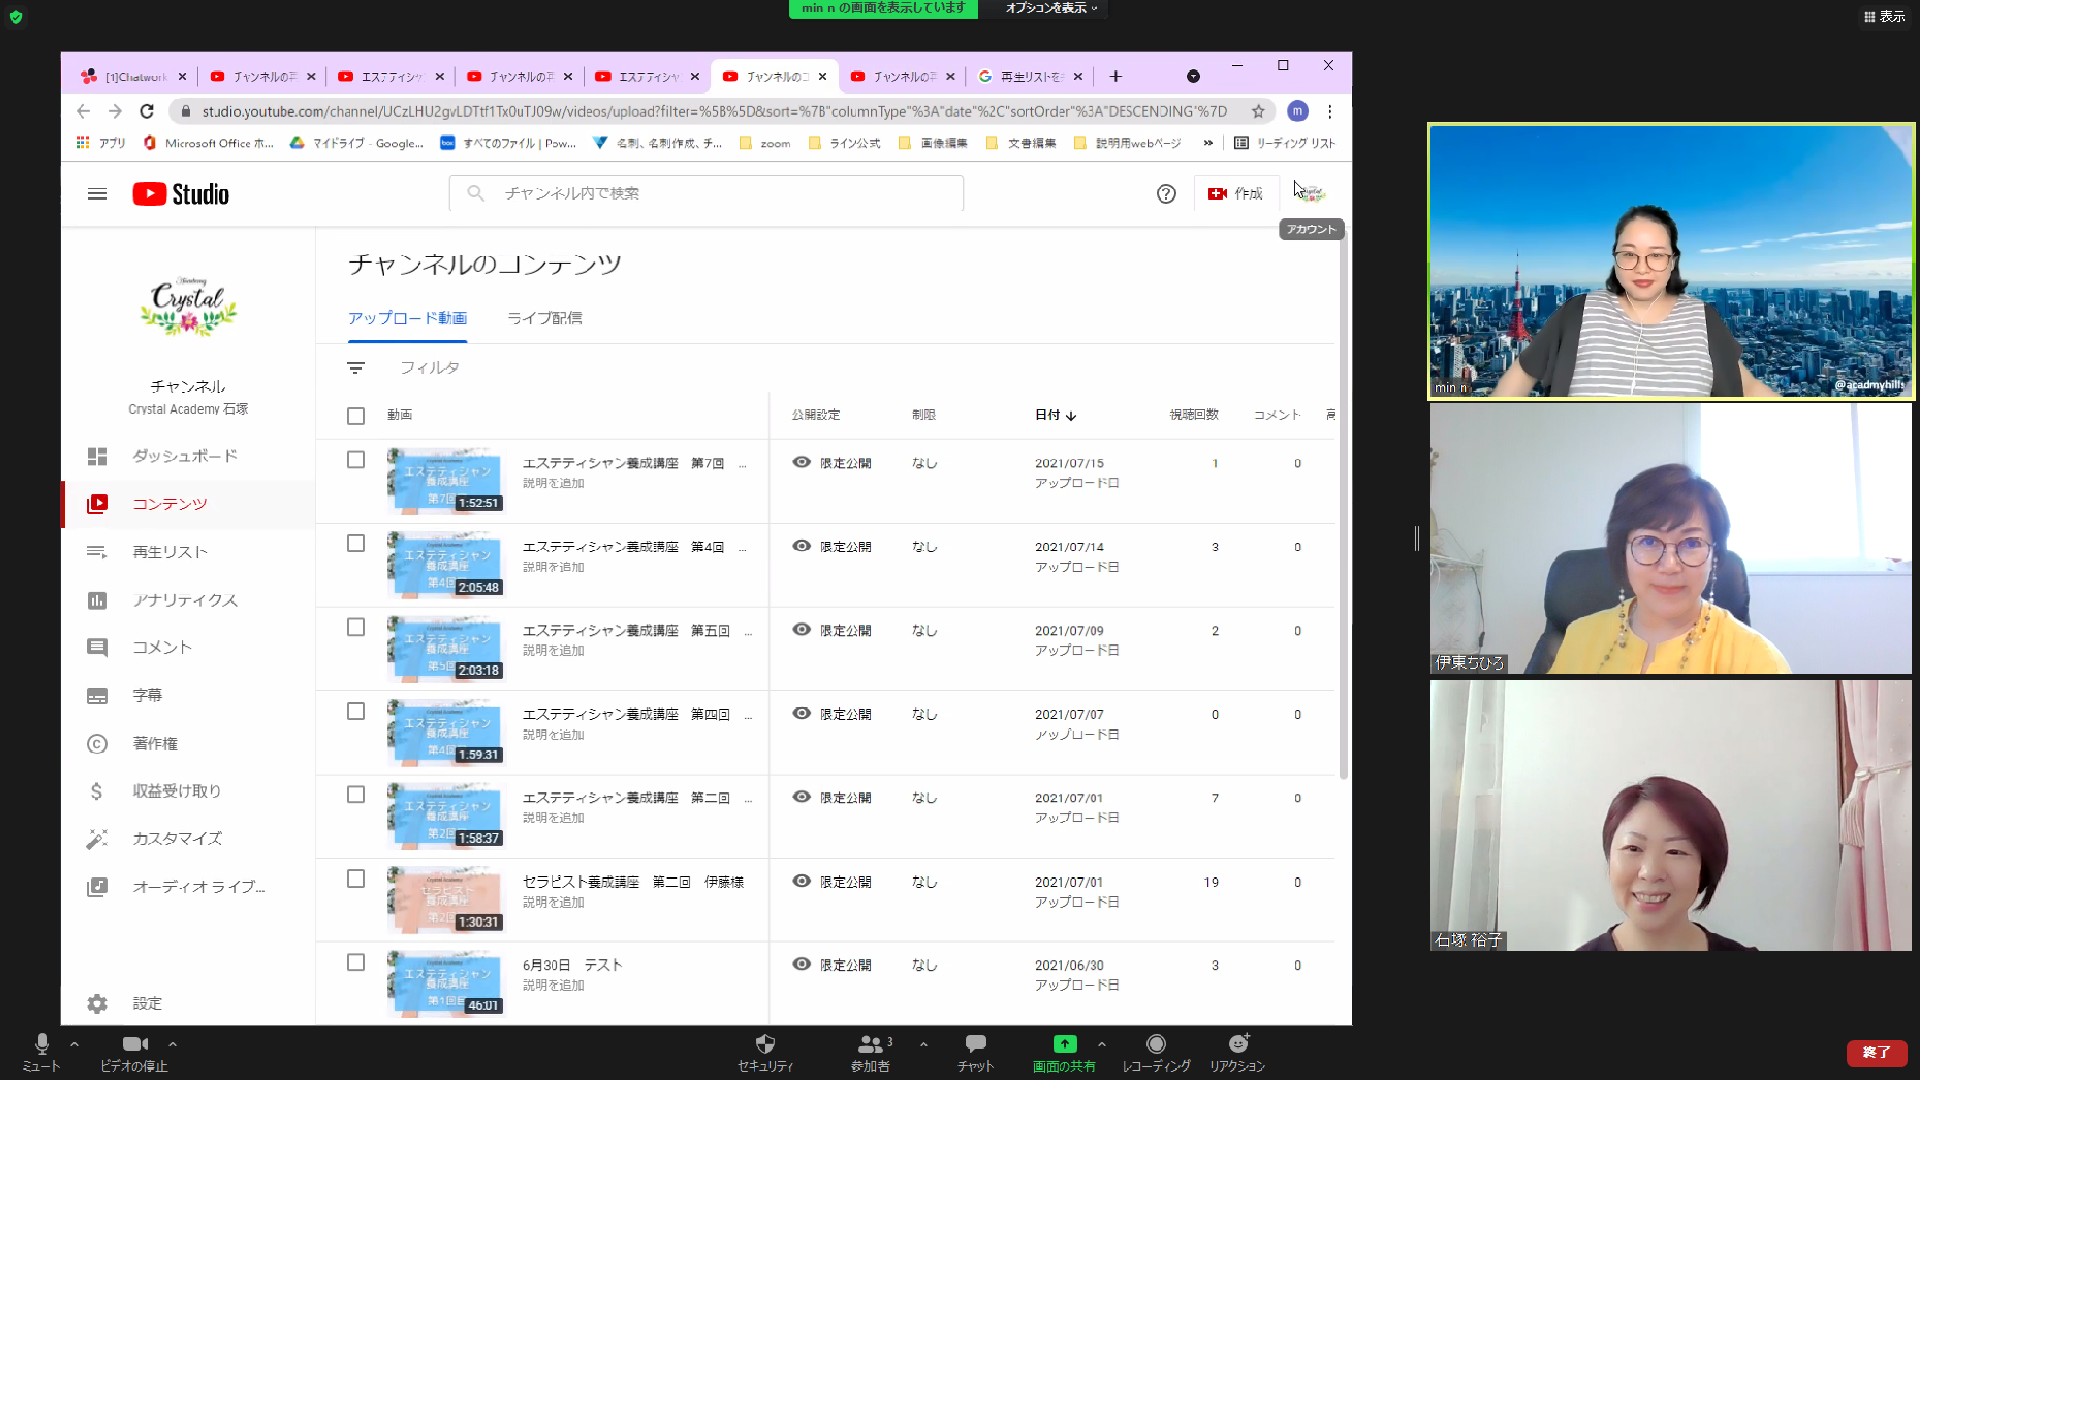Click the 画面の共有 share screen button
The image size is (2098, 1422).
1064,1053
